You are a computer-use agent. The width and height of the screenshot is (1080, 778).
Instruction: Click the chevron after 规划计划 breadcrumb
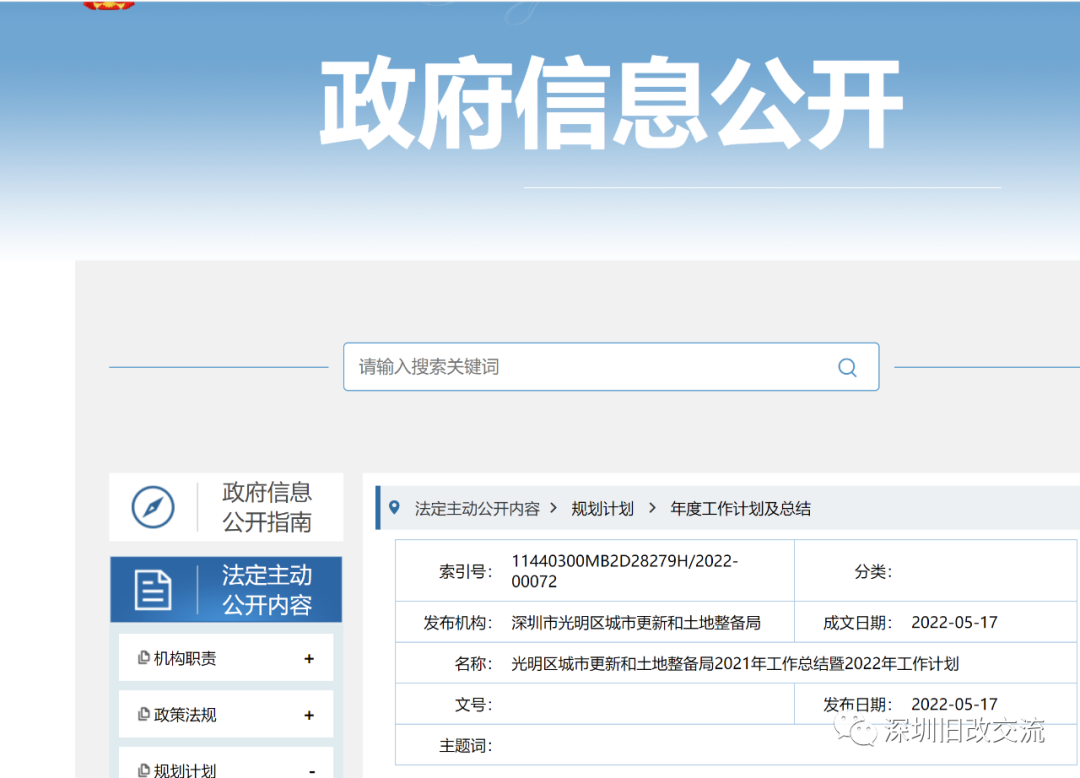point(652,509)
